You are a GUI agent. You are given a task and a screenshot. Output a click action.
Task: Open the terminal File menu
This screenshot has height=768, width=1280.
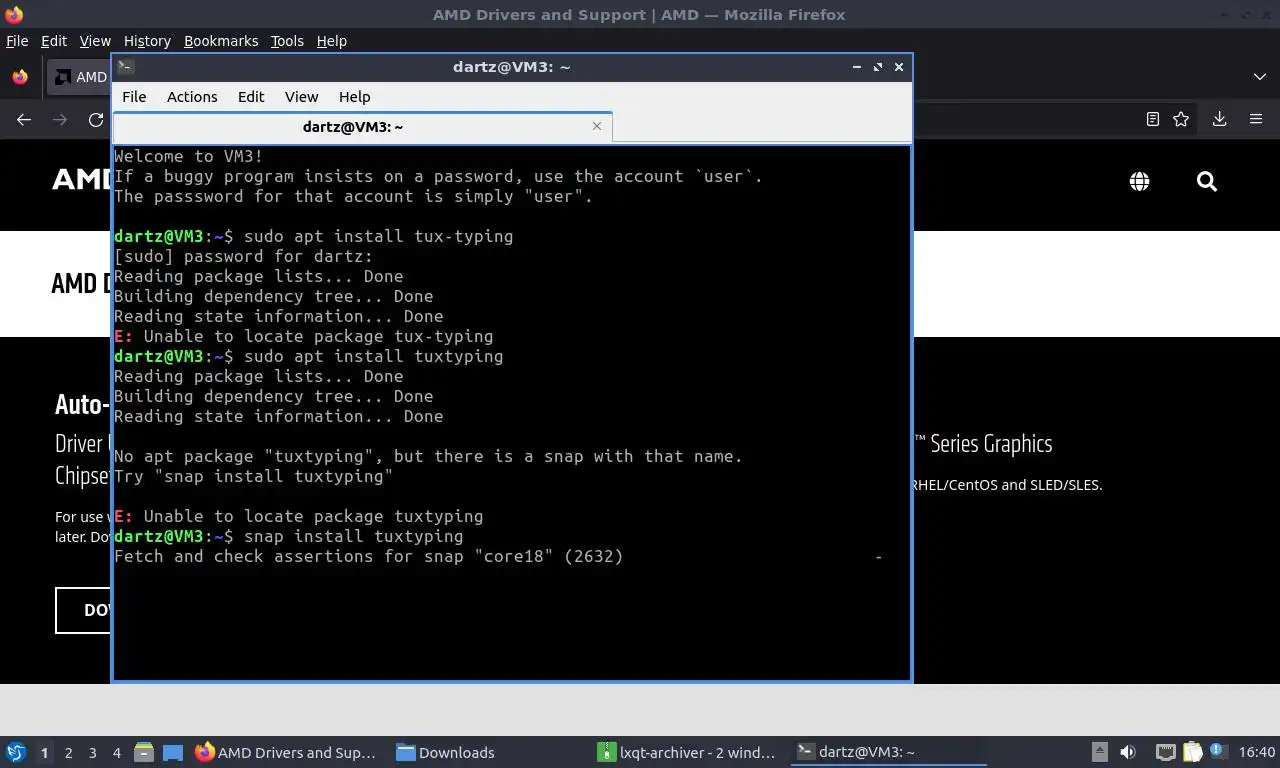[134, 97]
